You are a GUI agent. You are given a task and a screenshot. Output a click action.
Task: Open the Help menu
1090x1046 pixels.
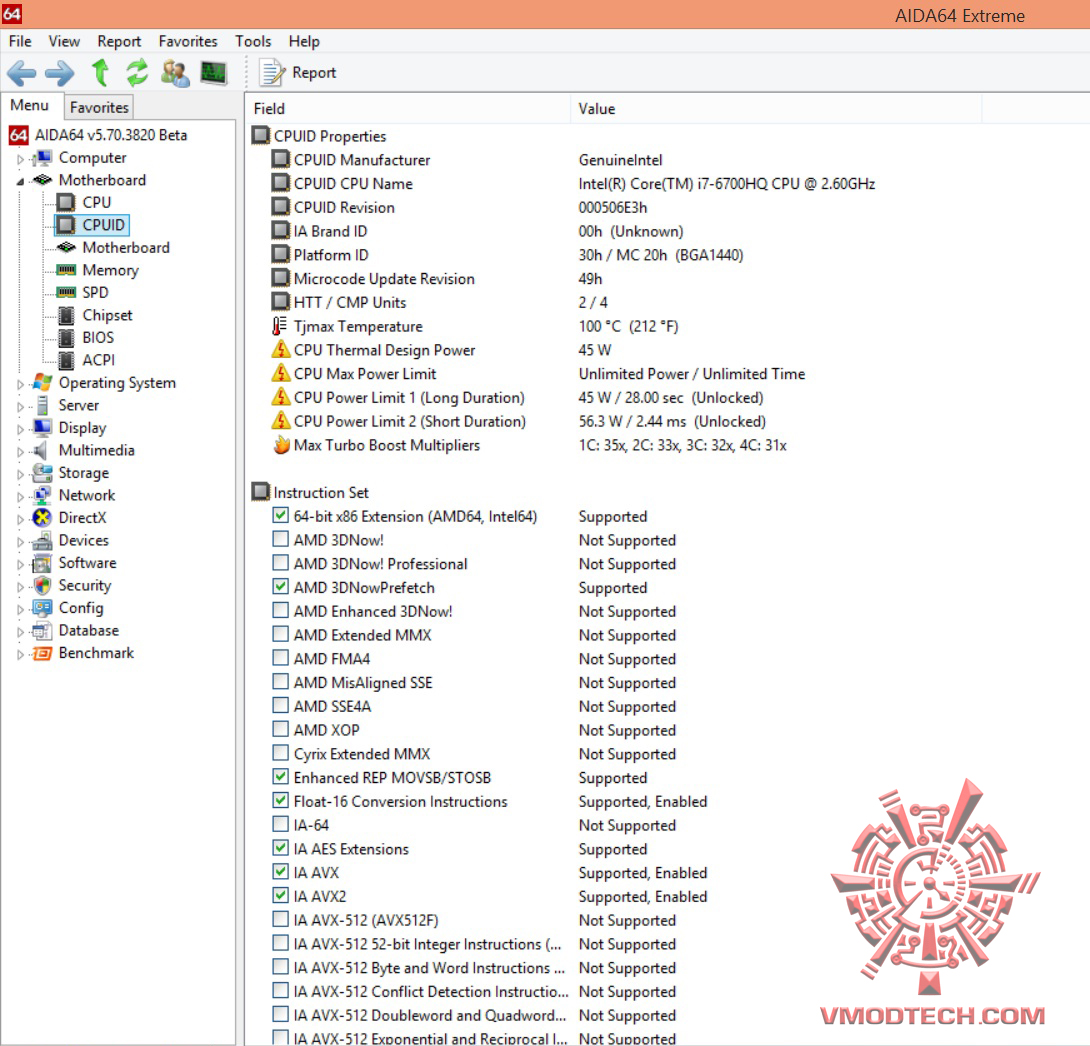pyautogui.click(x=304, y=41)
